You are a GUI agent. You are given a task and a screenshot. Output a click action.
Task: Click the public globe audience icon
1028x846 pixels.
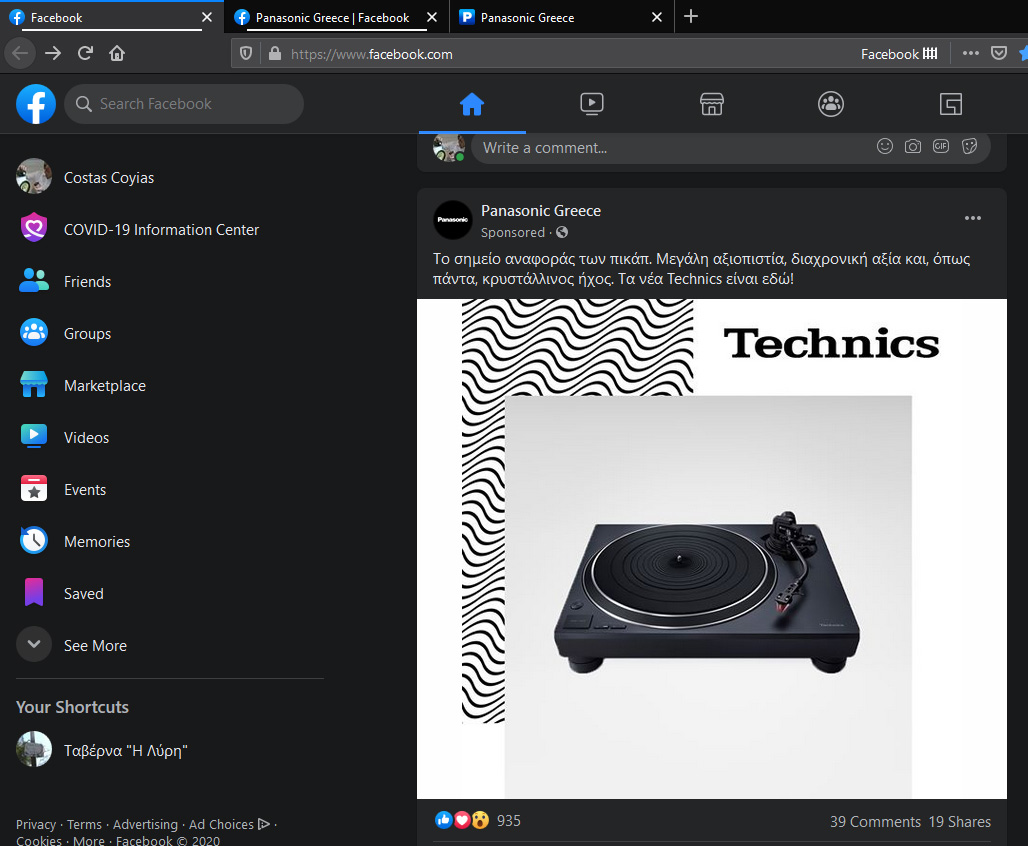click(562, 232)
